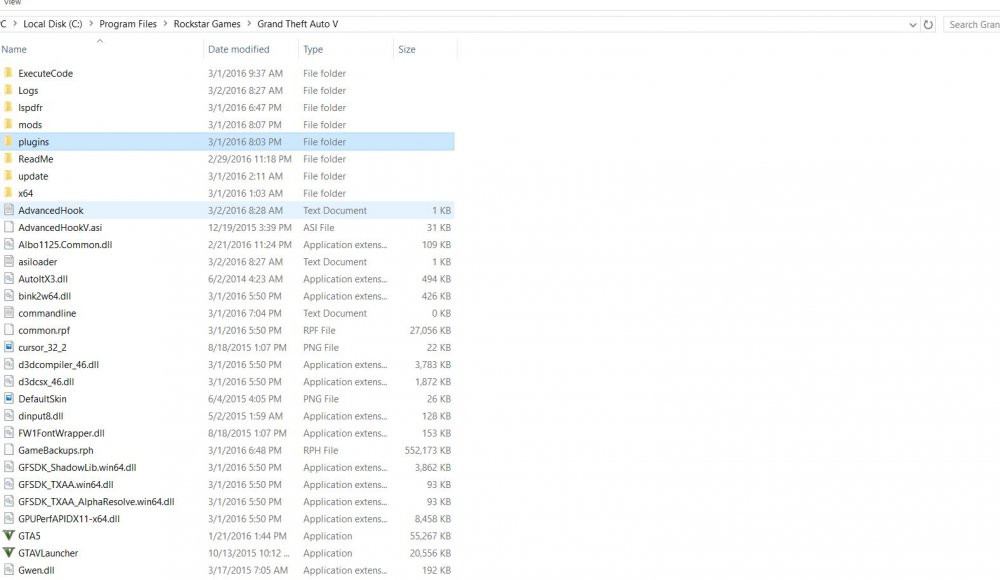
Task: Click the RPF File type cell
Action: coord(320,330)
